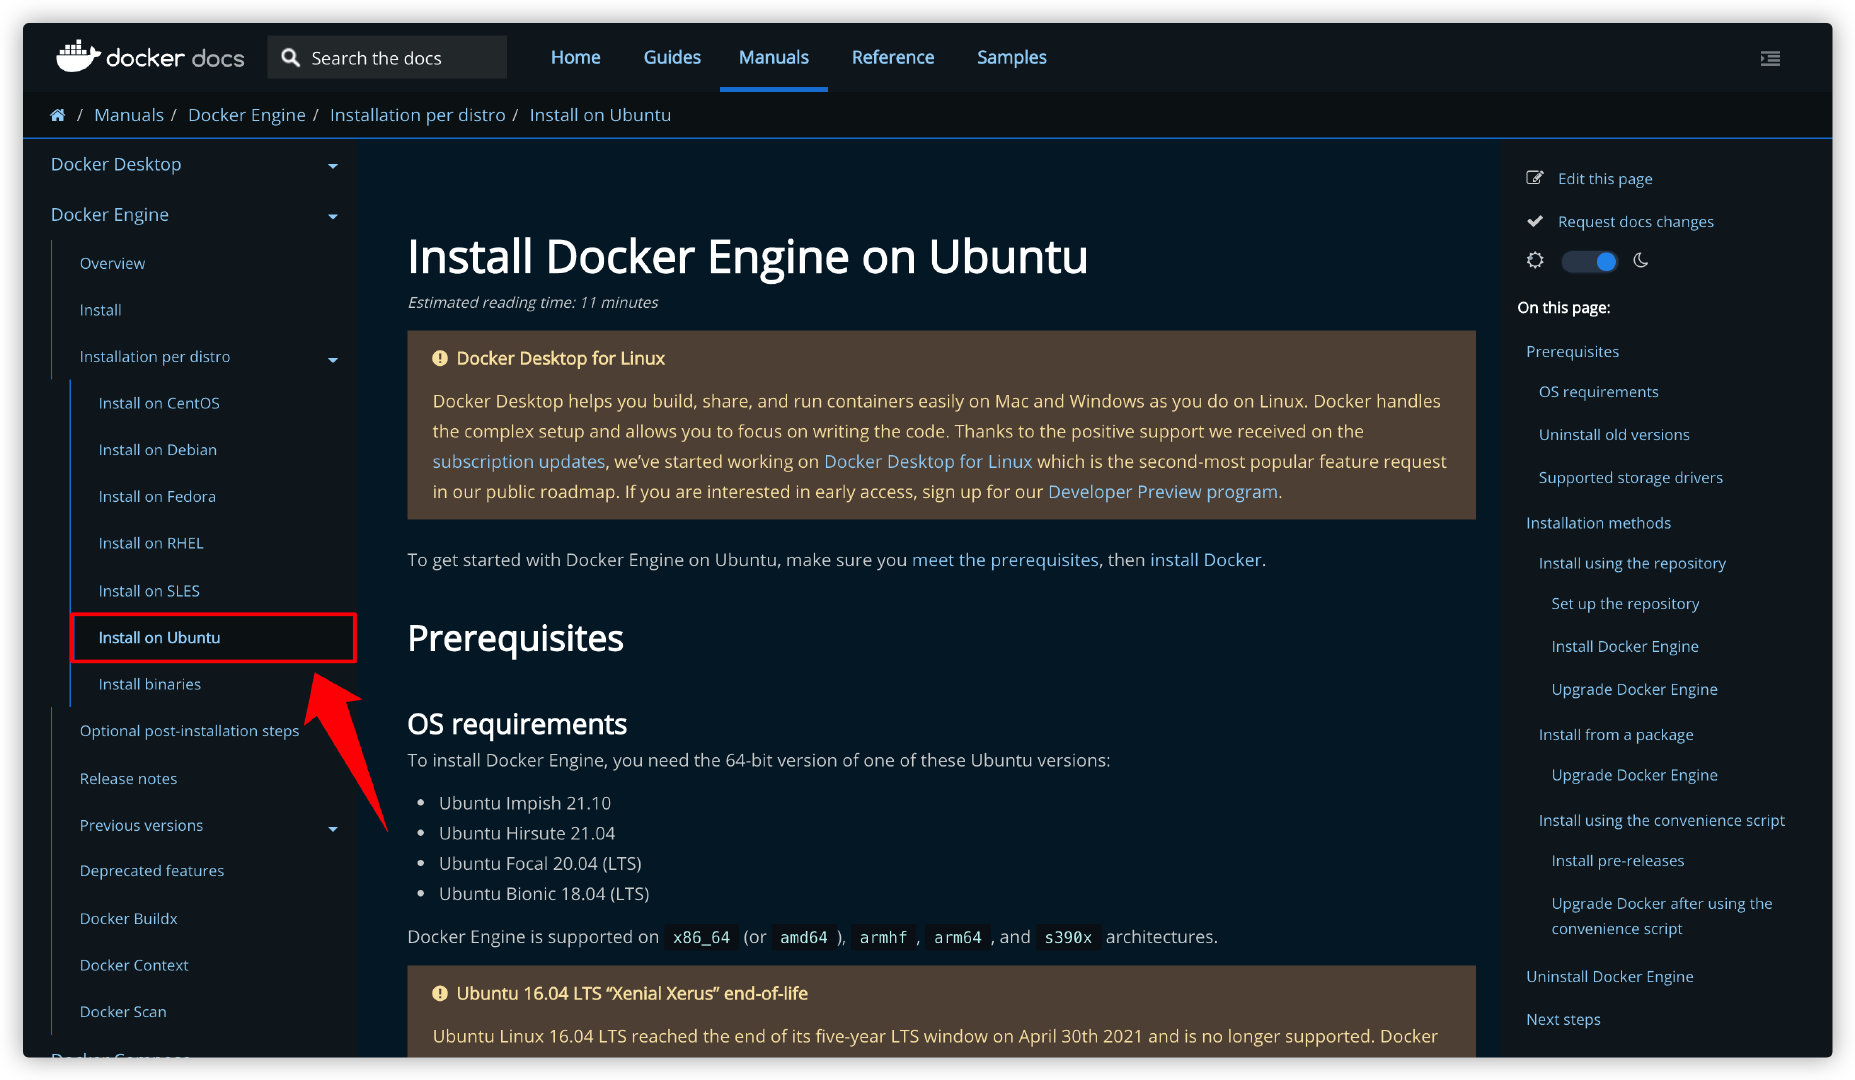Jump to OS requirements outline link
The width and height of the screenshot is (1855, 1080).
[1598, 392]
